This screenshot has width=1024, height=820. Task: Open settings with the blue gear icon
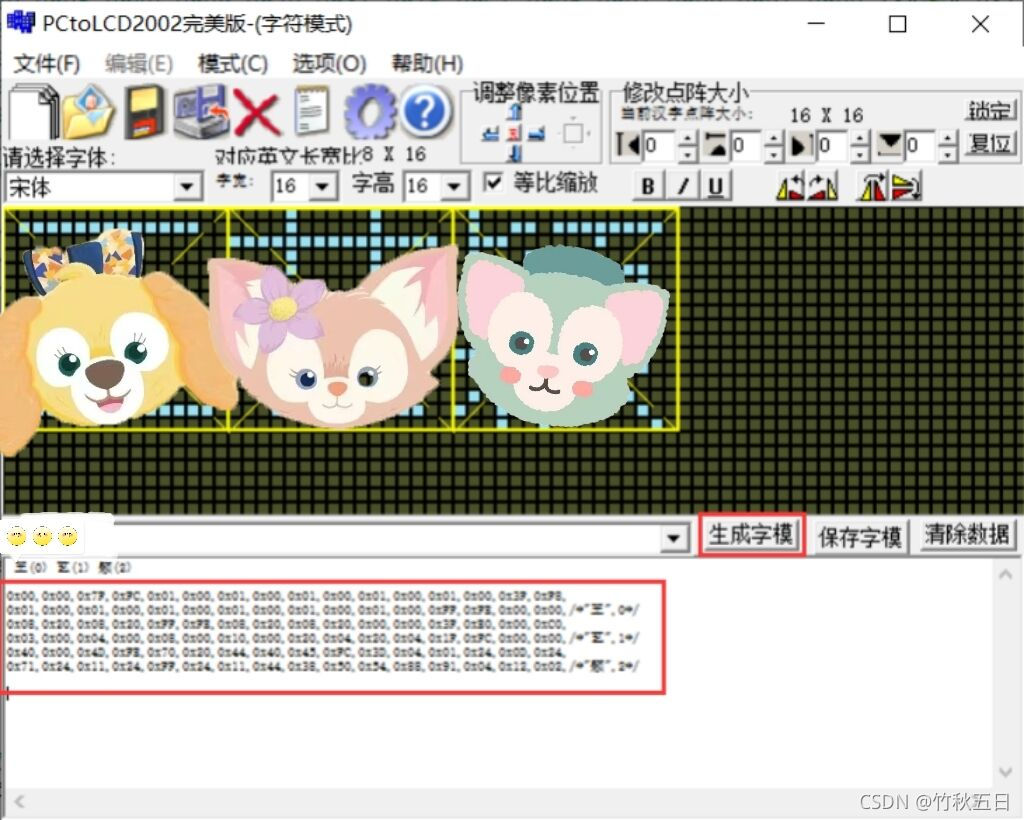point(369,112)
